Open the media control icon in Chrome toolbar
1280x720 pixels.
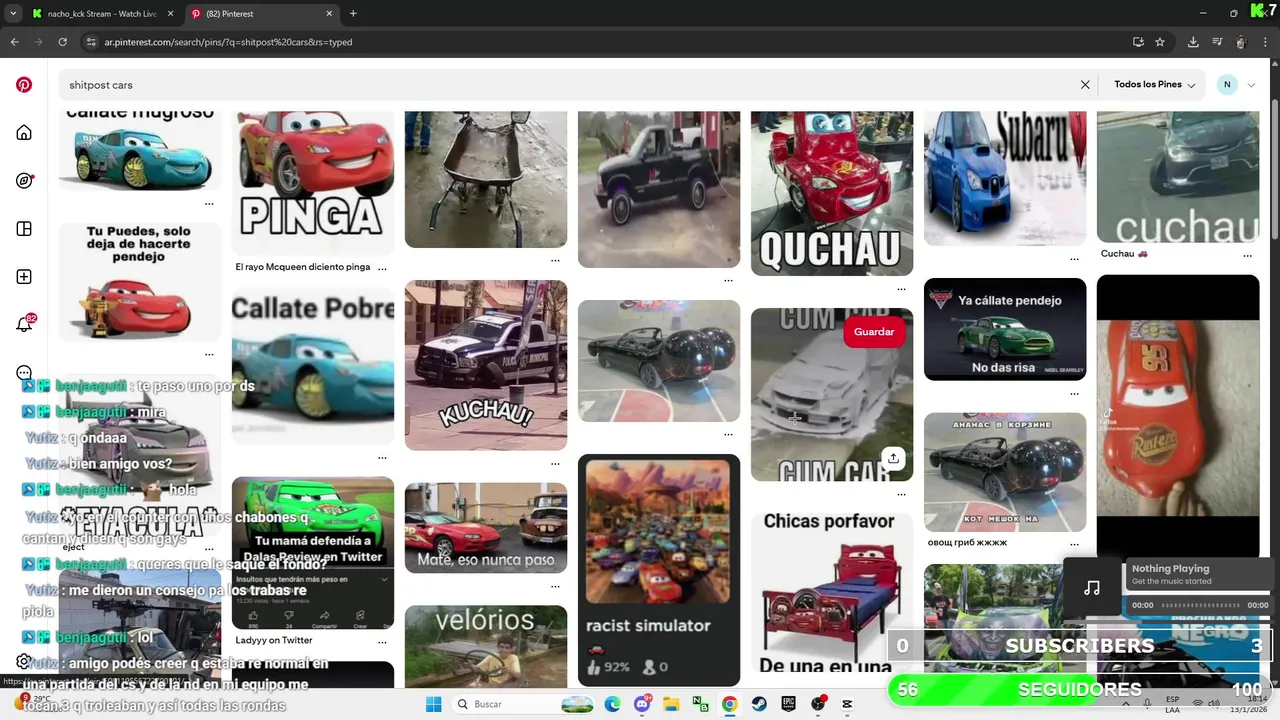point(1217,42)
